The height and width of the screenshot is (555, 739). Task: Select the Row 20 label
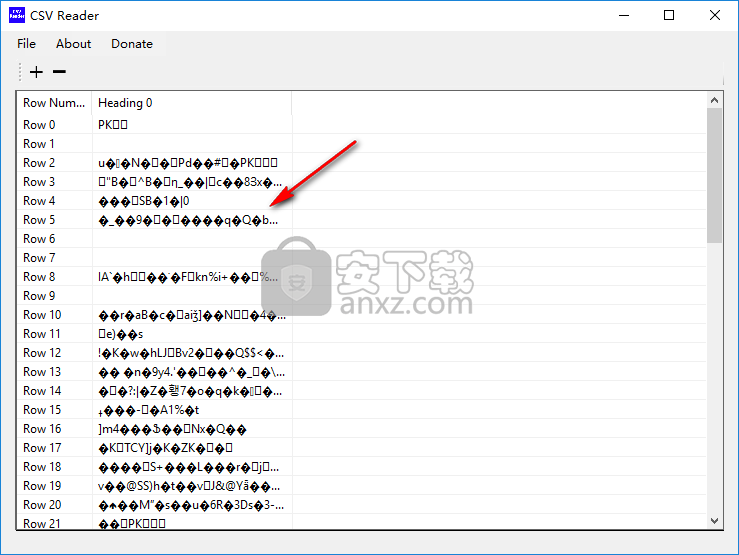[x=42, y=505]
